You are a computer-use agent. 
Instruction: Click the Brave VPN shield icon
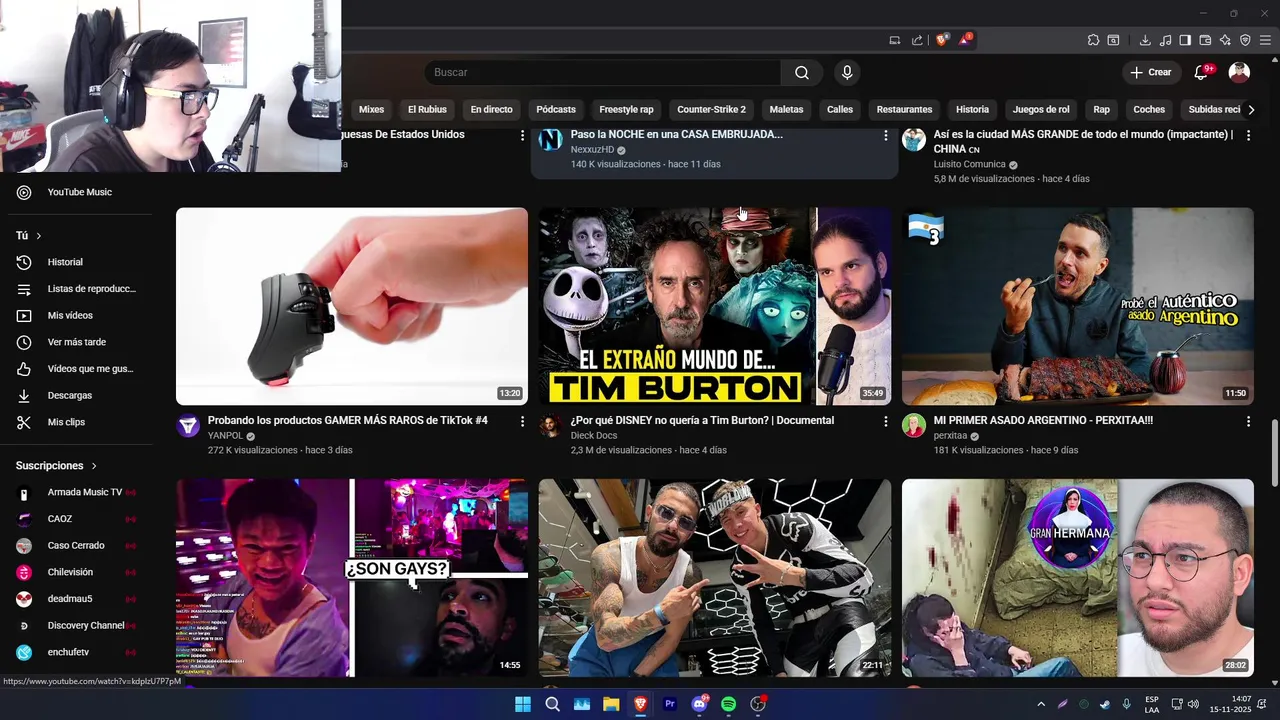point(1245,40)
